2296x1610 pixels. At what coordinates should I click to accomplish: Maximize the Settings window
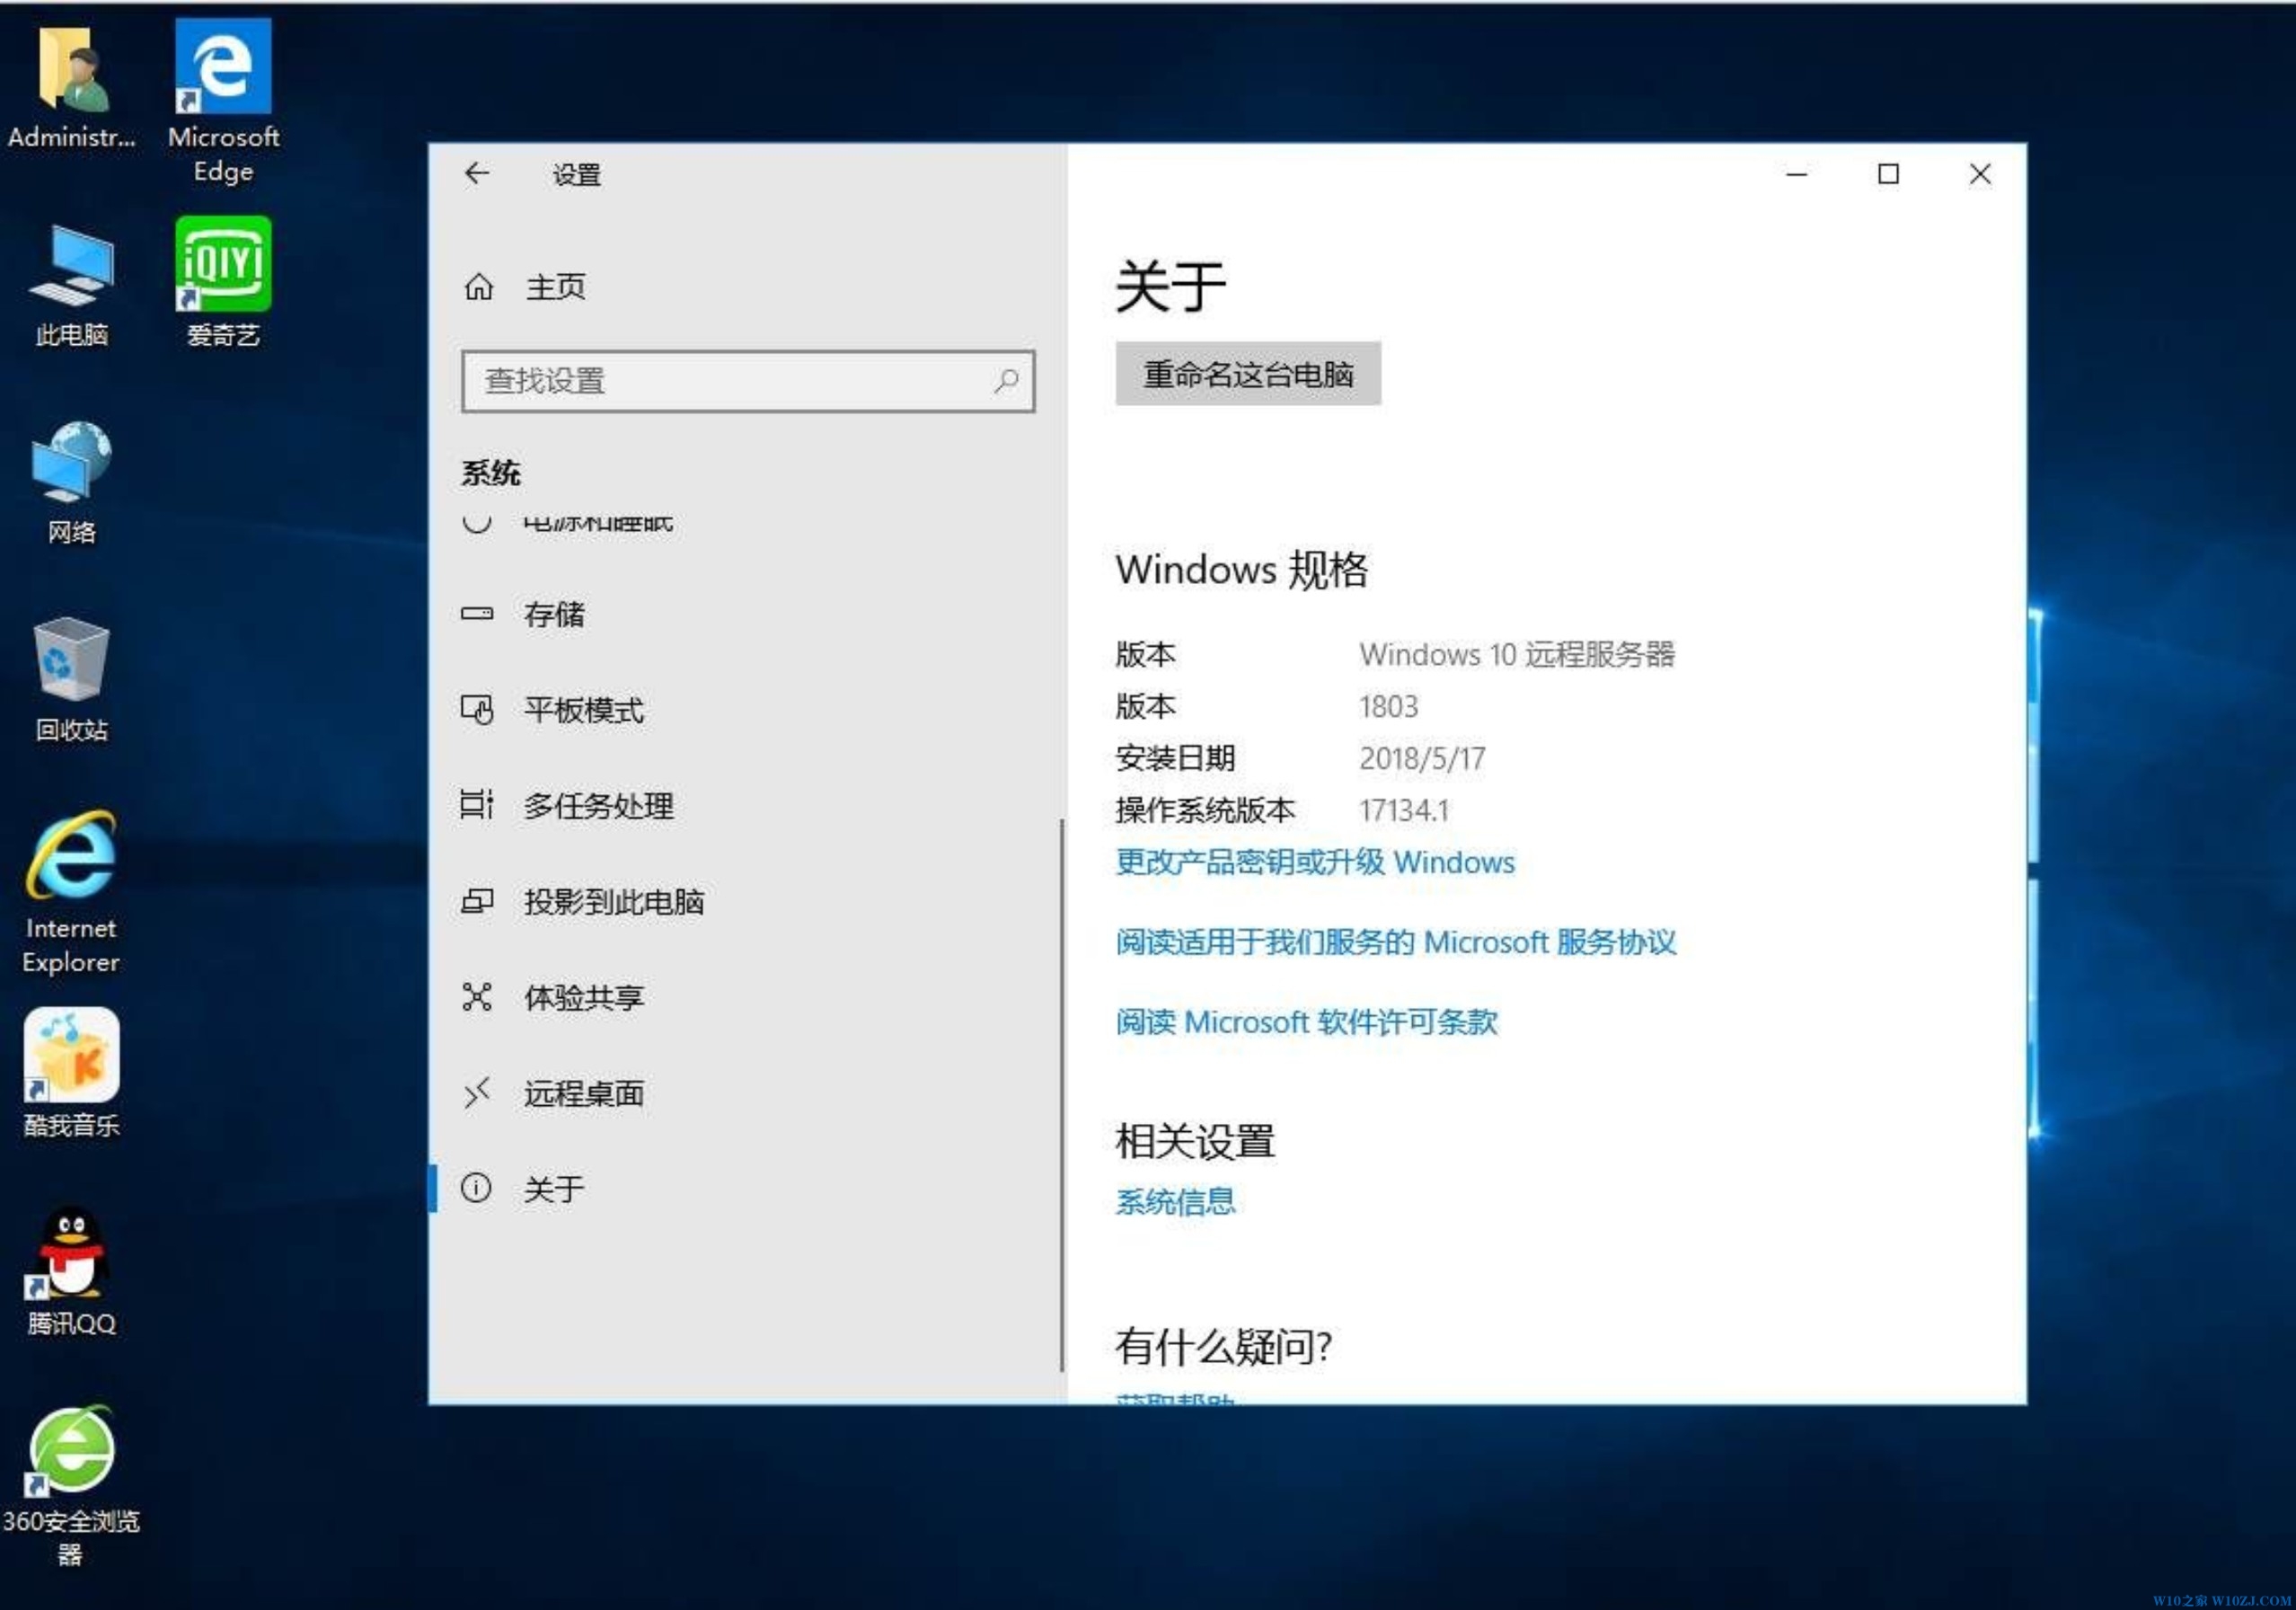coord(1888,174)
